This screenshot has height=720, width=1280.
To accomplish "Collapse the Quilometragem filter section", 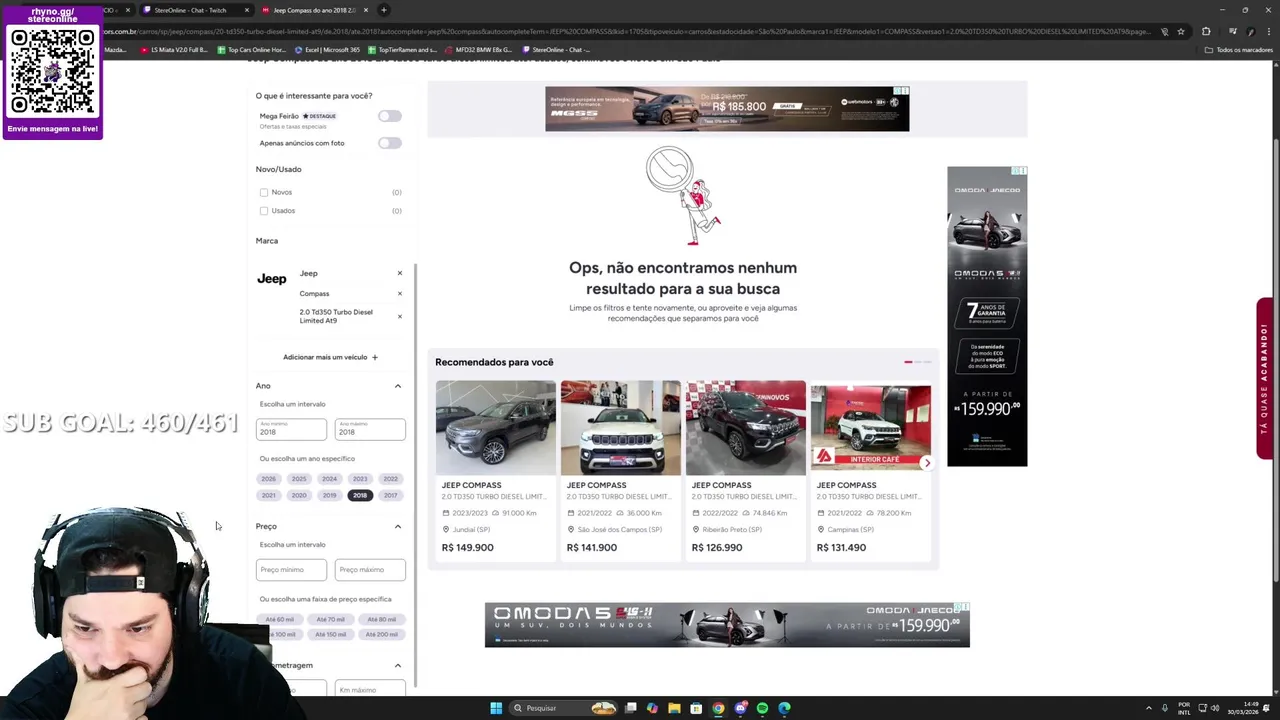I will click(397, 666).
